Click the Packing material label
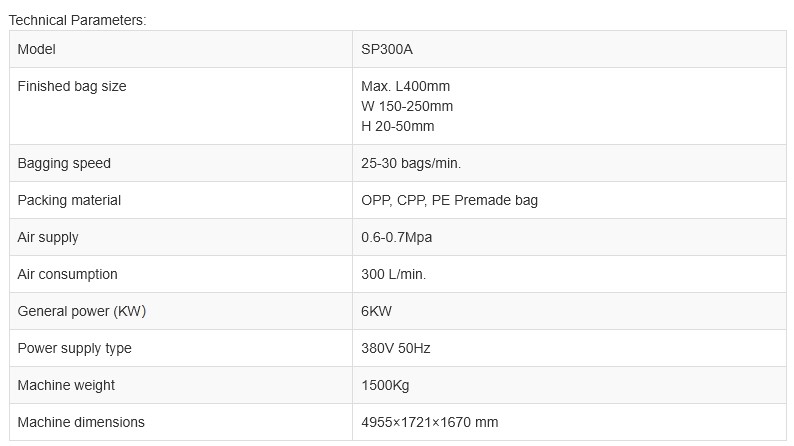 (69, 200)
